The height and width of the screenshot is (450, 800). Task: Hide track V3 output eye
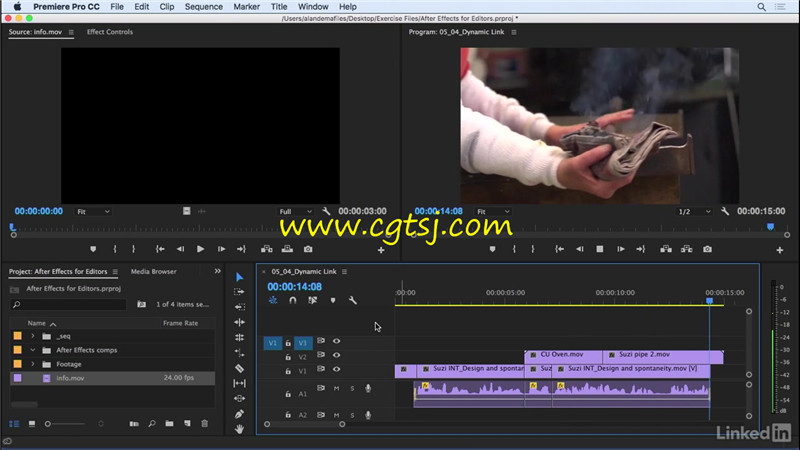coord(336,341)
